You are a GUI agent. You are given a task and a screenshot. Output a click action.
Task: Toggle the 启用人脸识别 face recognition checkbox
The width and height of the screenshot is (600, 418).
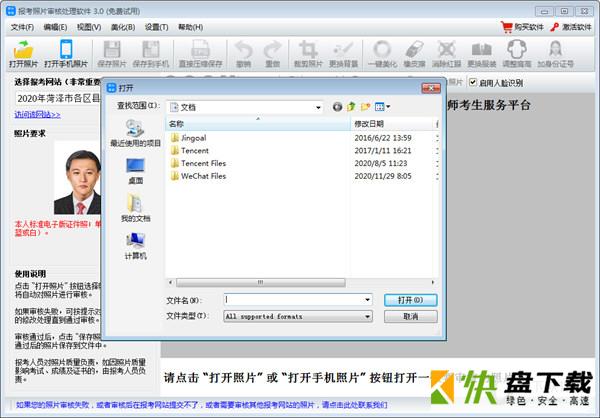click(x=473, y=82)
